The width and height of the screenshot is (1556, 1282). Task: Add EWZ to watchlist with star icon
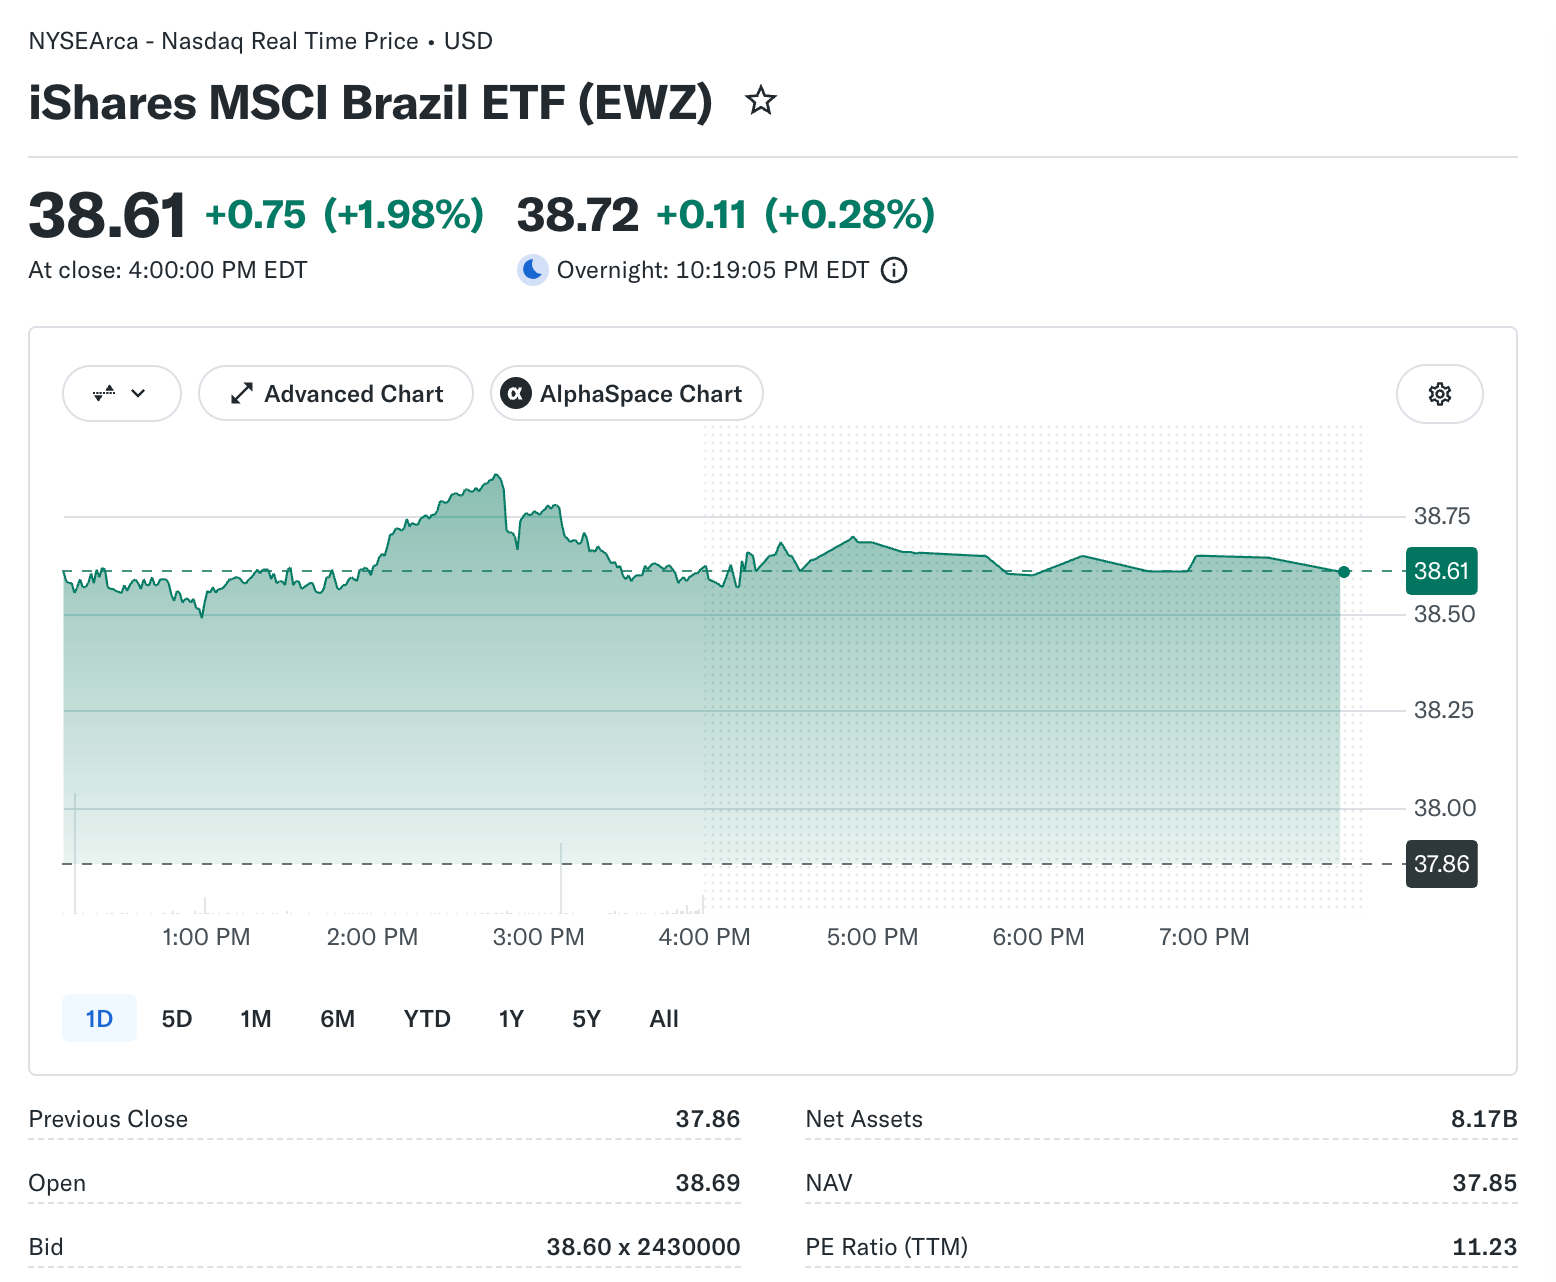[761, 101]
